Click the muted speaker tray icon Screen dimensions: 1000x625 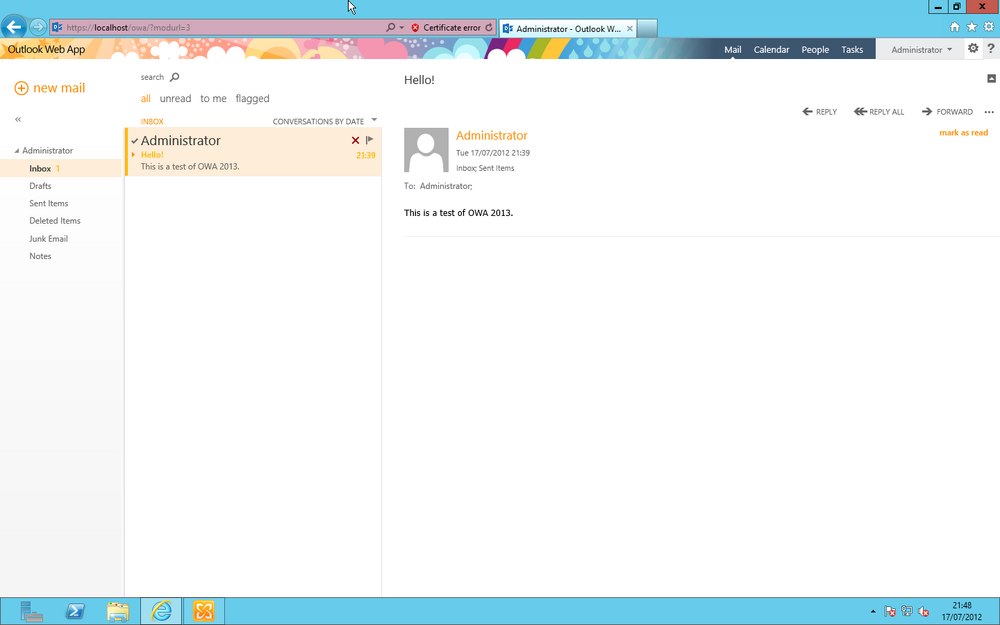click(x=923, y=612)
